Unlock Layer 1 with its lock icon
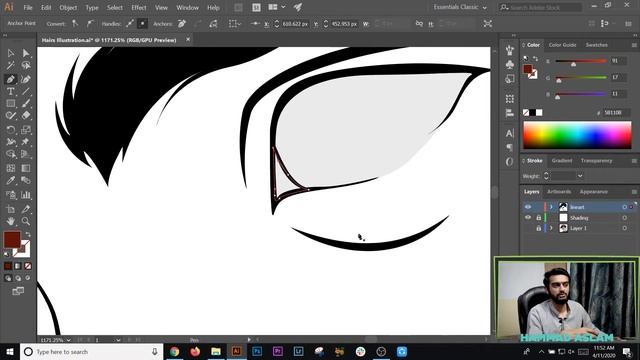Image resolution: width=640 pixels, height=360 pixels. (x=538, y=229)
